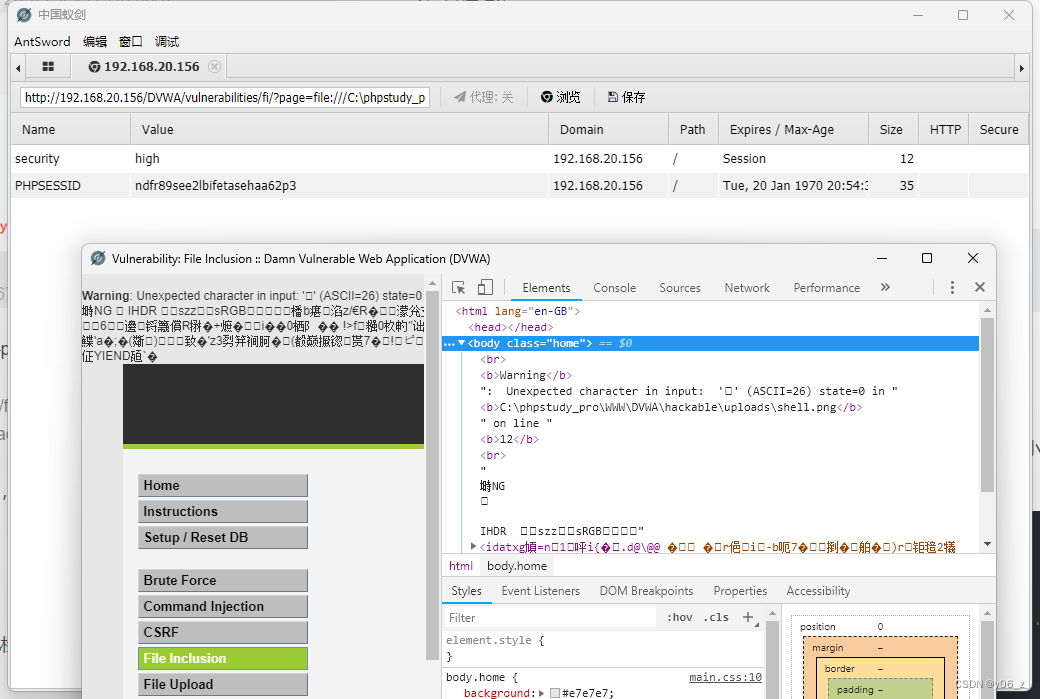This screenshot has height=699, width=1040.
Task: Open the File Inclusion link
Action: pos(223,658)
